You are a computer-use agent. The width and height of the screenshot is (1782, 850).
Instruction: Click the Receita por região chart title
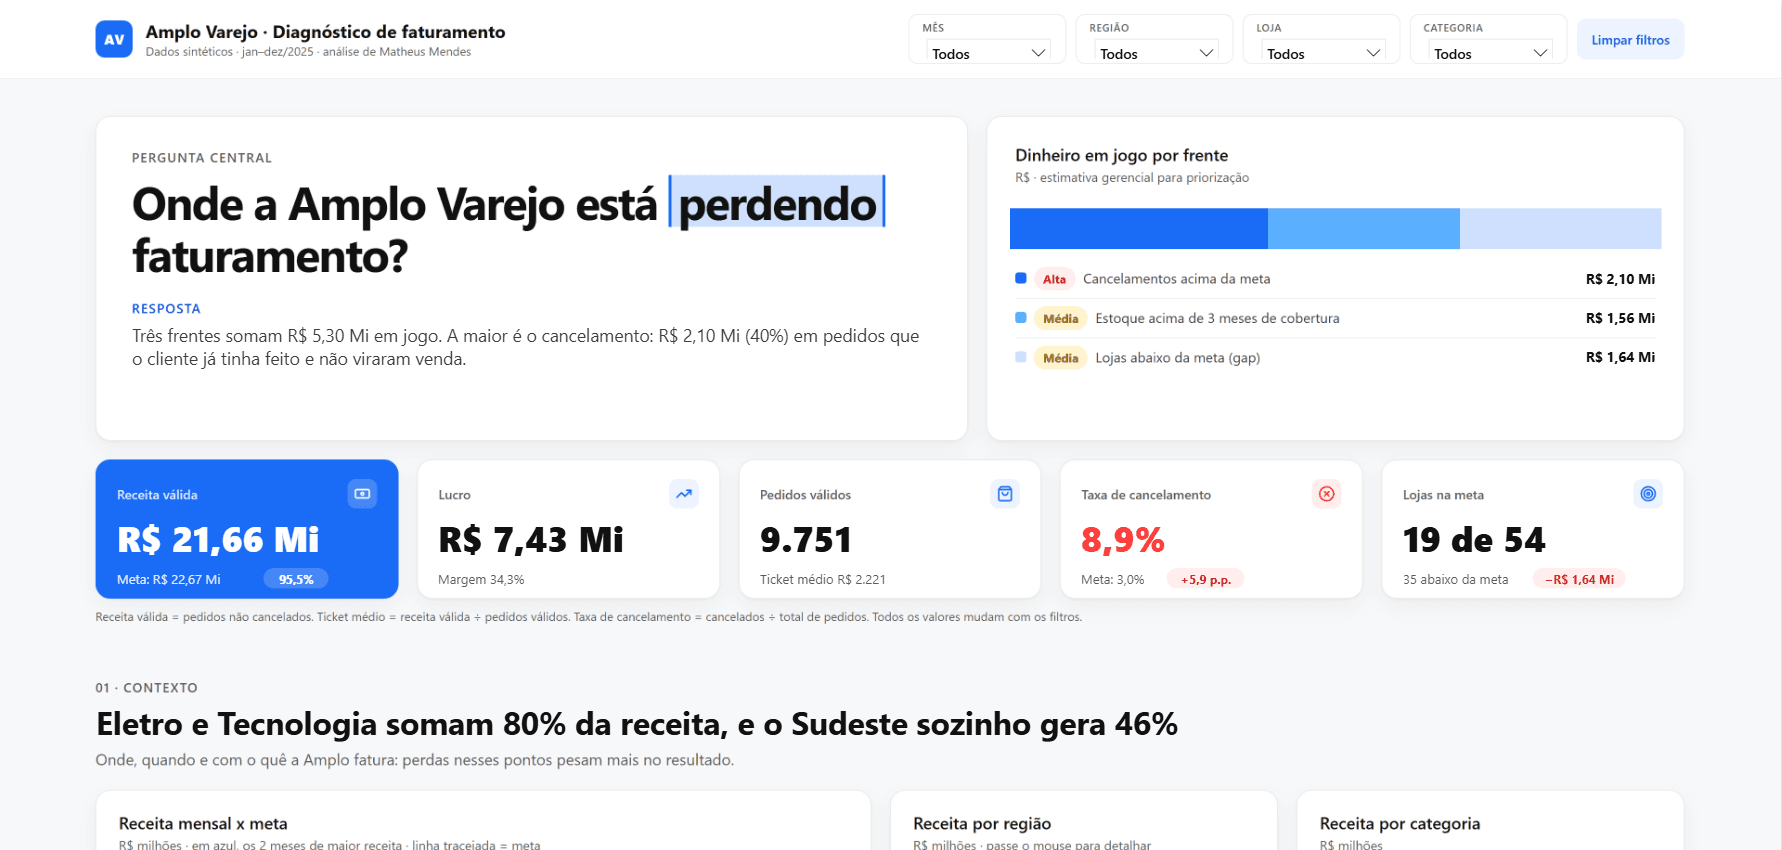[982, 824]
